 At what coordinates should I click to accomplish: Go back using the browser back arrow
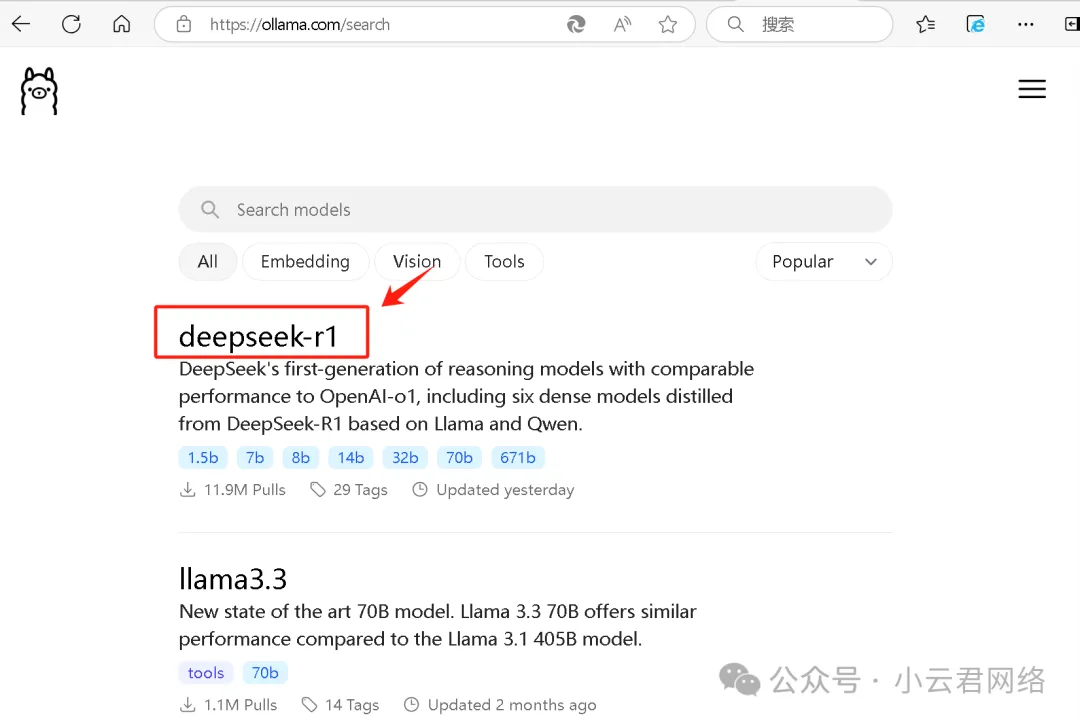click(x=21, y=25)
